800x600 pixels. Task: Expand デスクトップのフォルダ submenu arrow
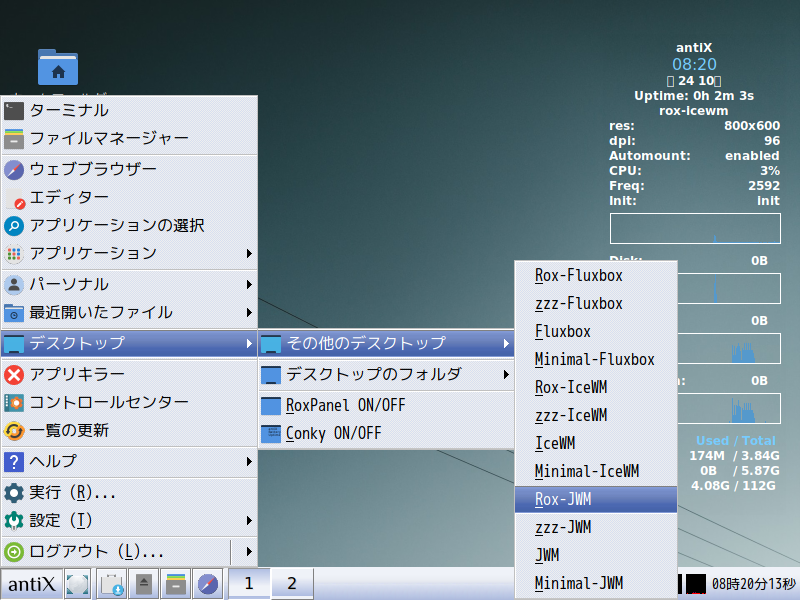pyautogui.click(x=506, y=375)
